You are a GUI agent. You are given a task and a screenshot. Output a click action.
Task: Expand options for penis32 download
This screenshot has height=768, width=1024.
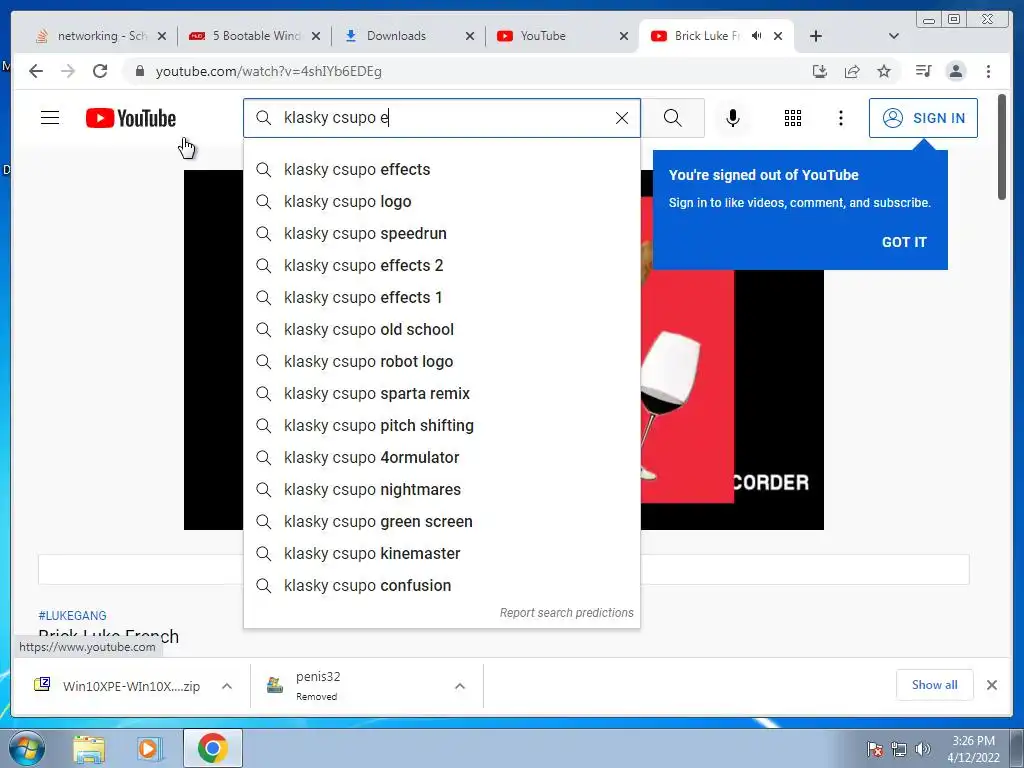point(460,686)
